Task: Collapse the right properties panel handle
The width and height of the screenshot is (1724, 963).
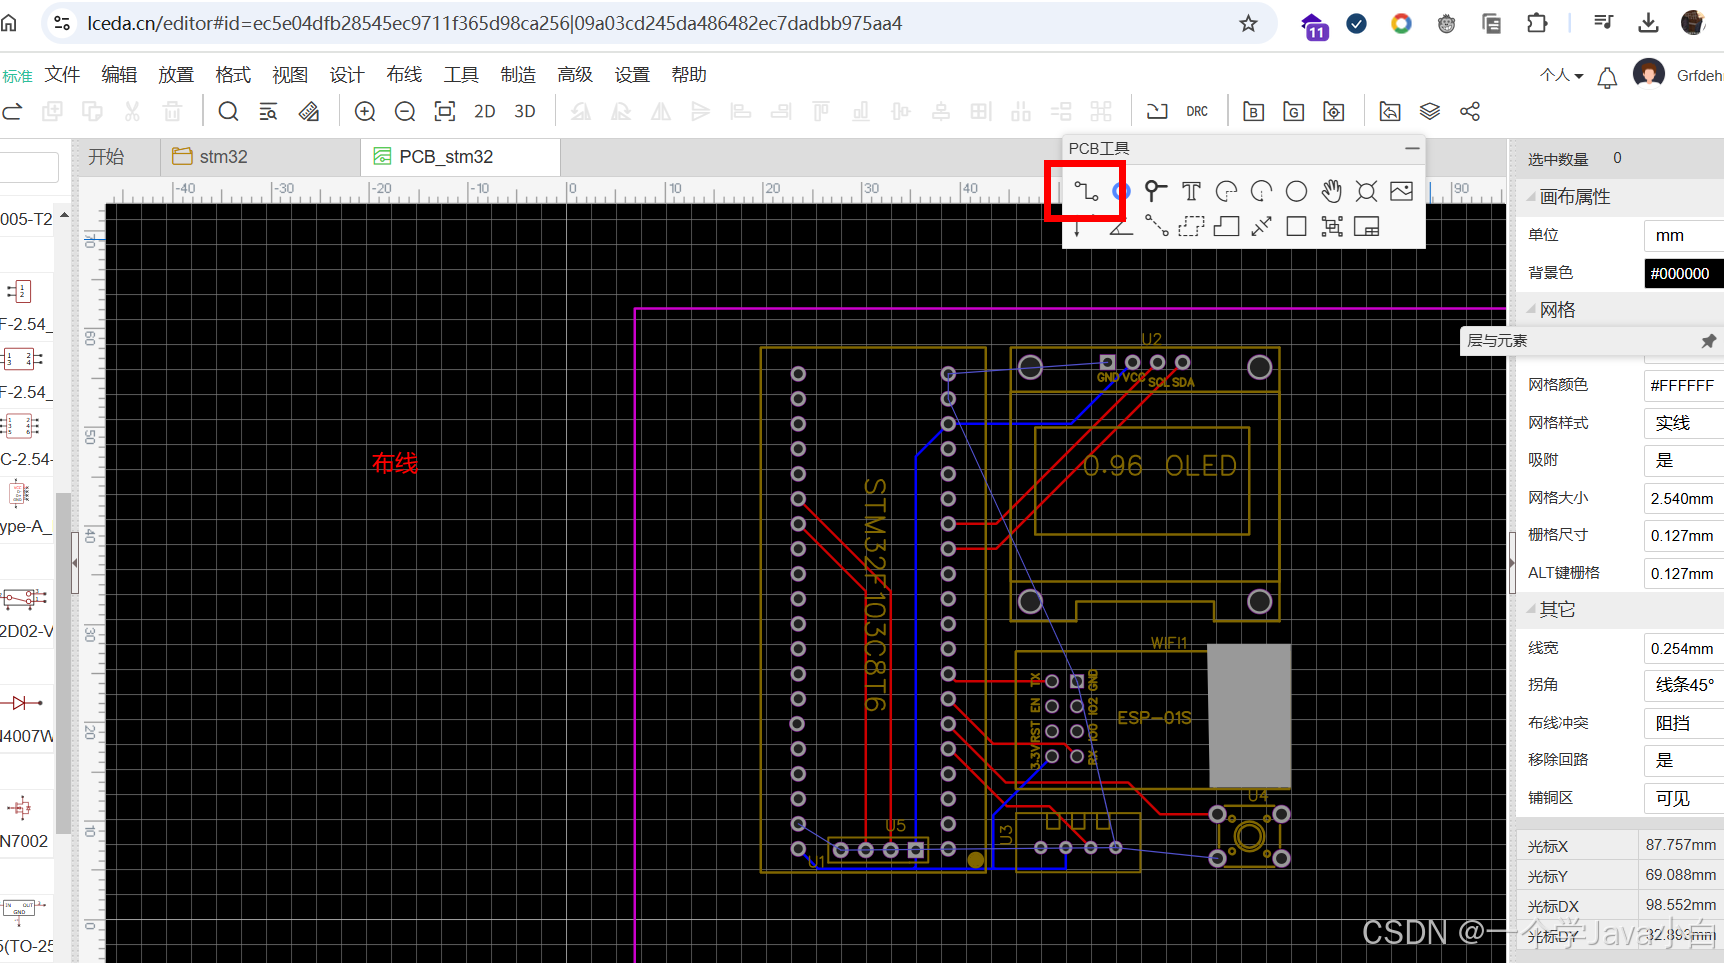Action: (x=1511, y=563)
